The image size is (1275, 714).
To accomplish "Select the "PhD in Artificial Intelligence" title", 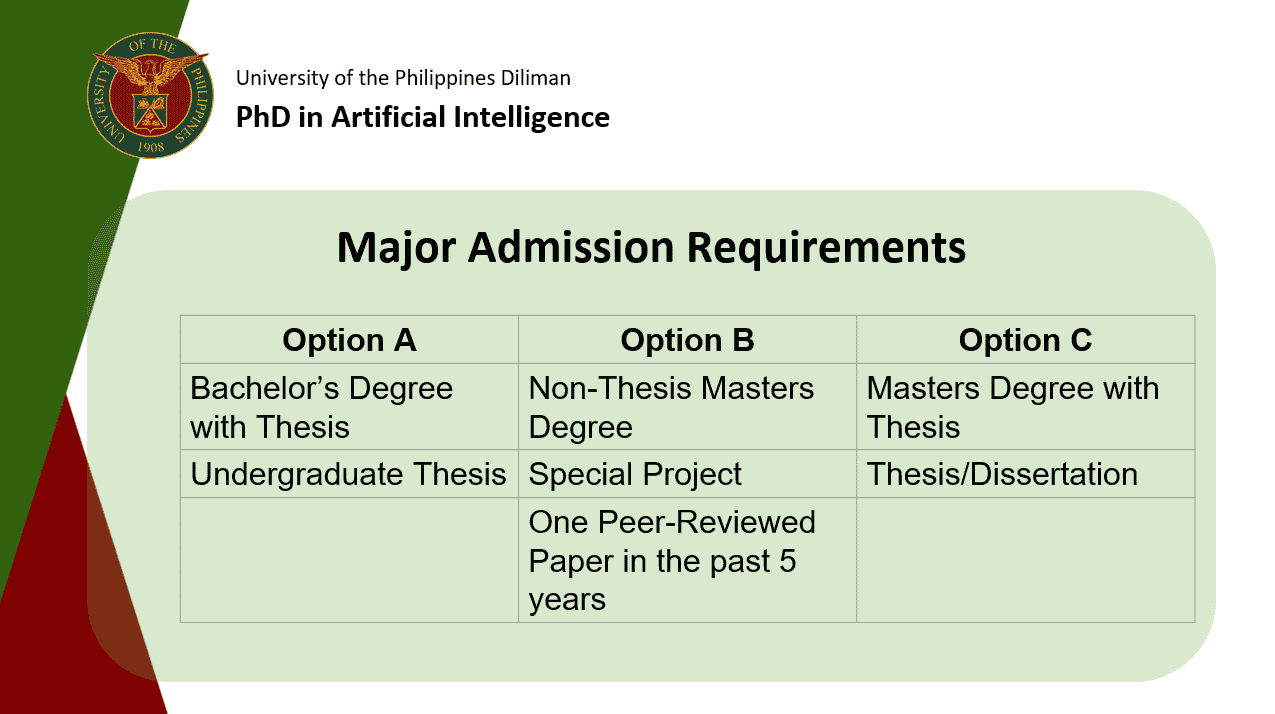I will click(x=422, y=117).
